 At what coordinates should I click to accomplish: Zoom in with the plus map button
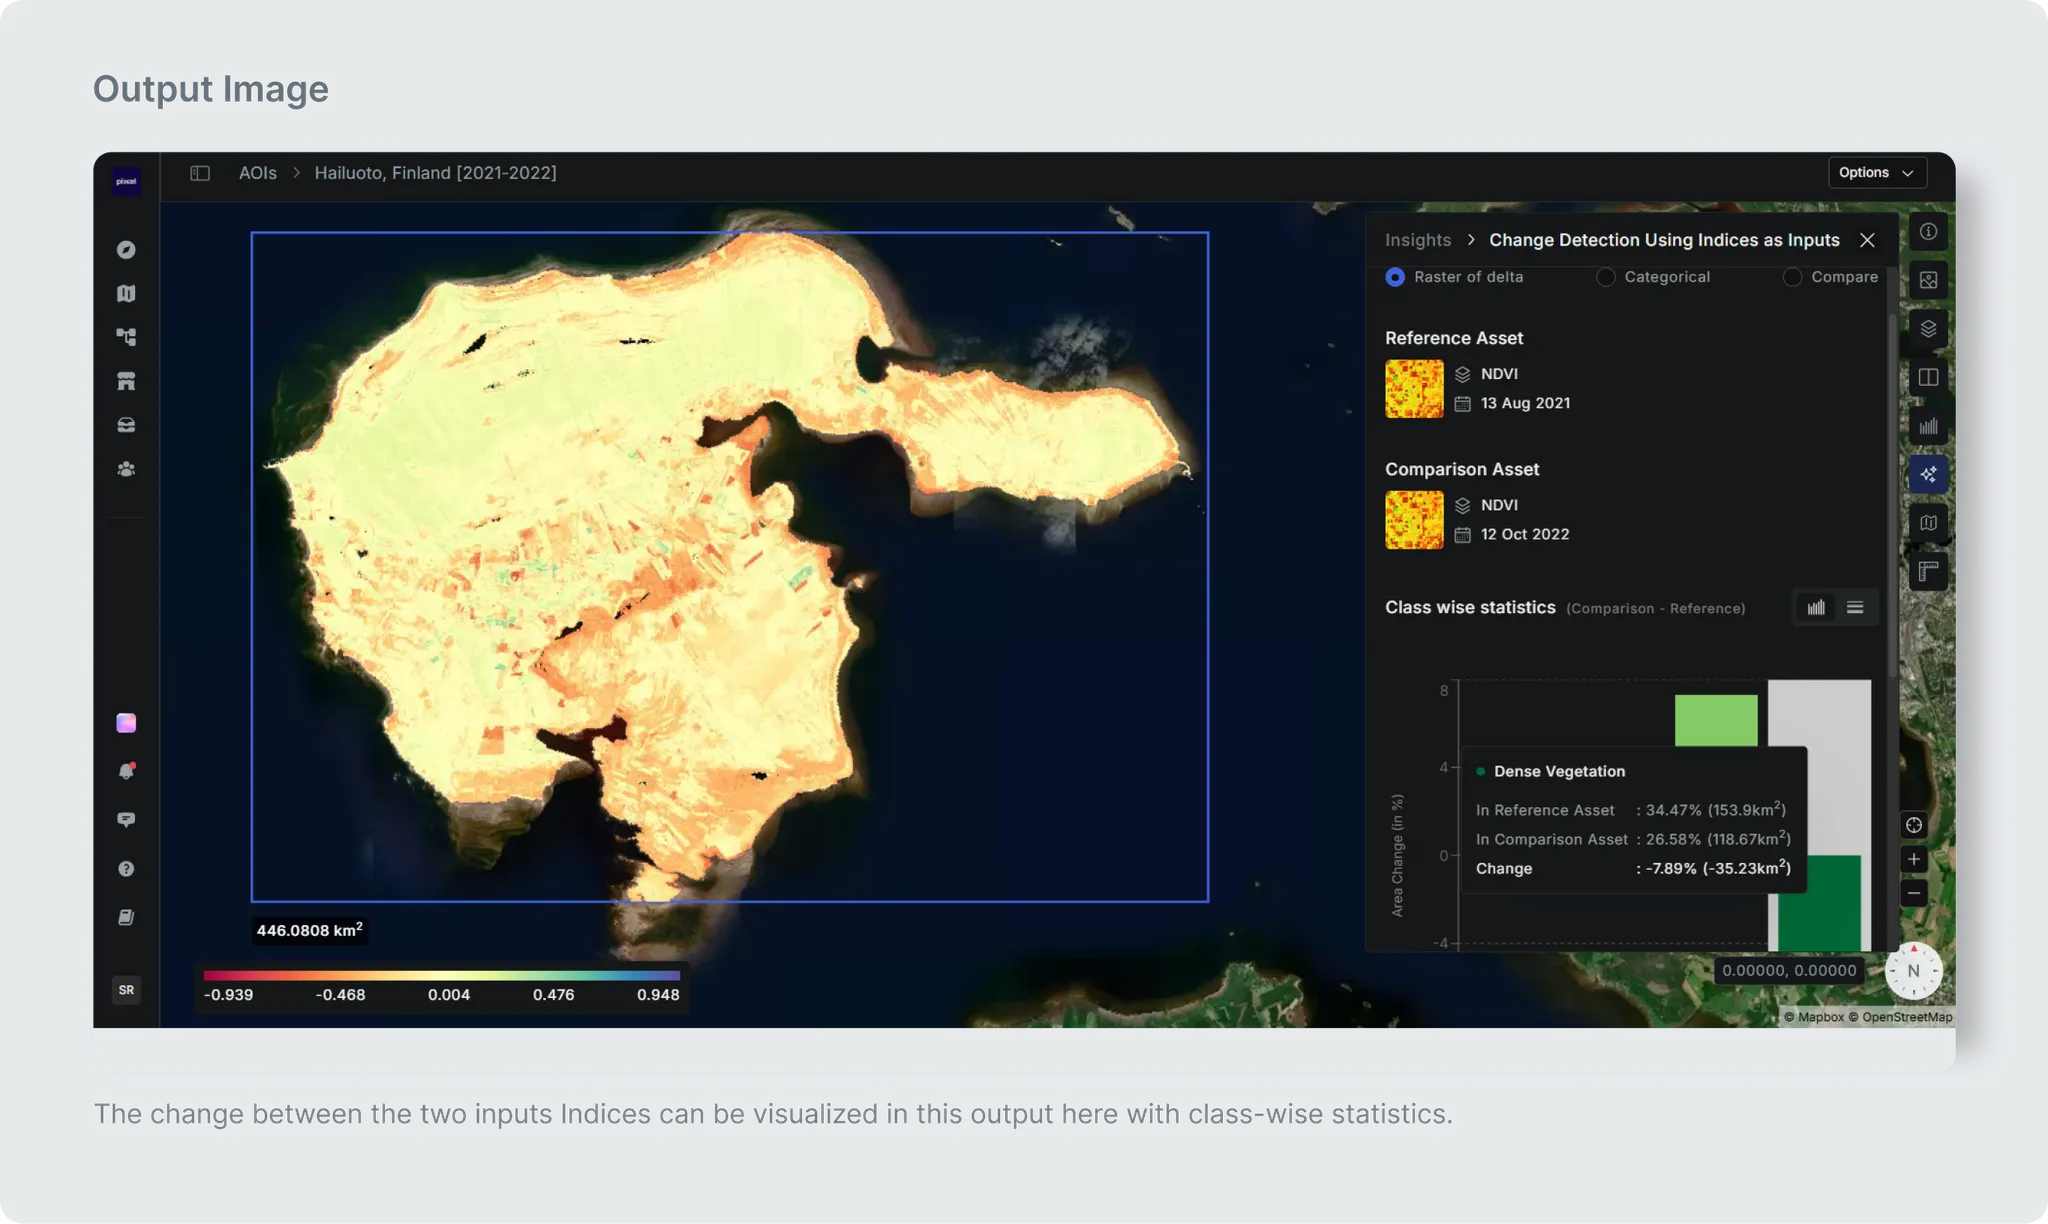click(1913, 859)
